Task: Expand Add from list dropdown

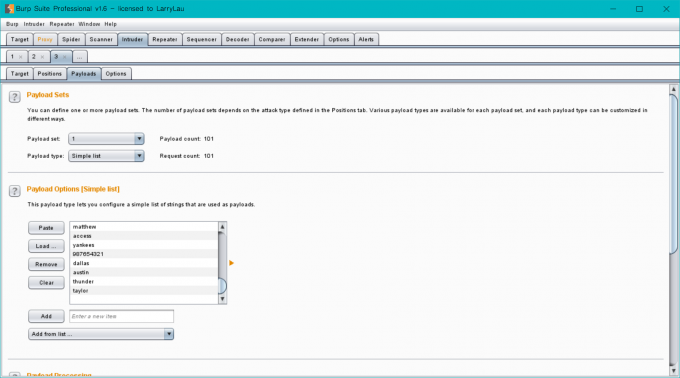Action: pyautogui.click(x=101, y=334)
